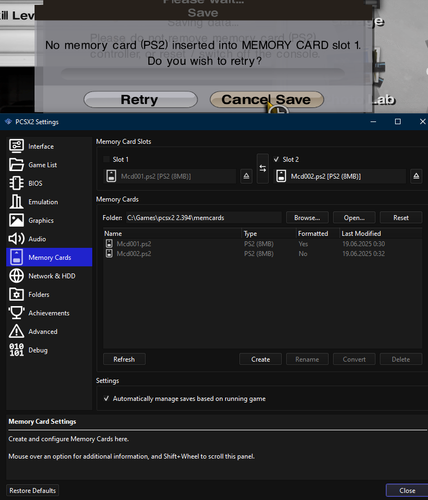
Task: Sort memory cards by Name column
Action: click(x=172, y=233)
